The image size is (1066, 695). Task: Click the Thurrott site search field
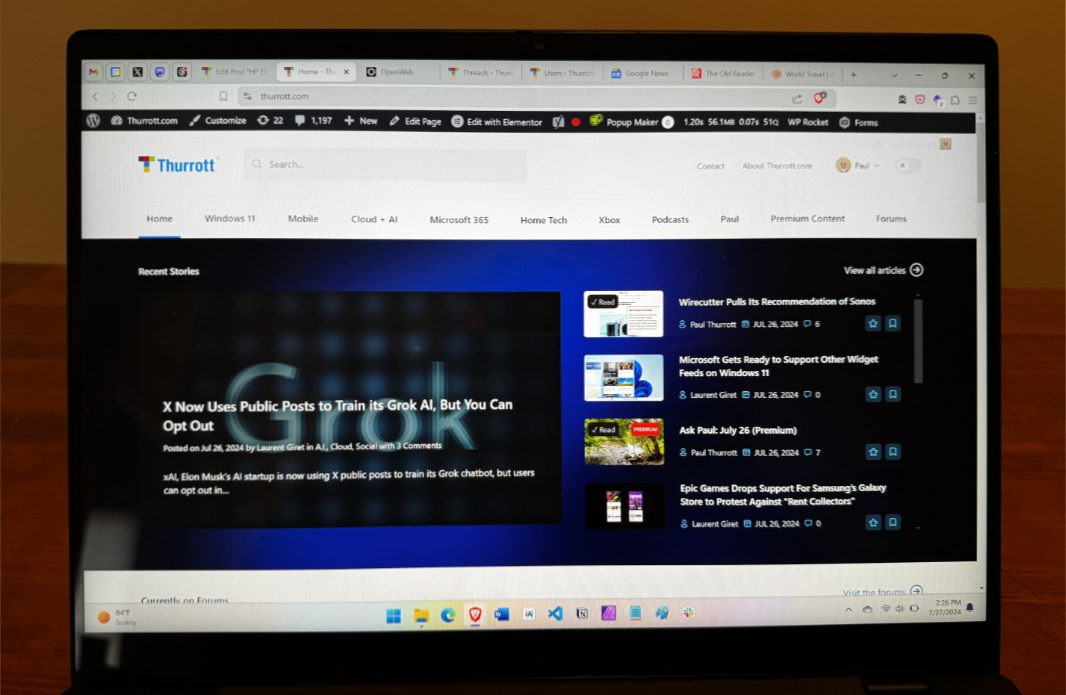coord(385,165)
